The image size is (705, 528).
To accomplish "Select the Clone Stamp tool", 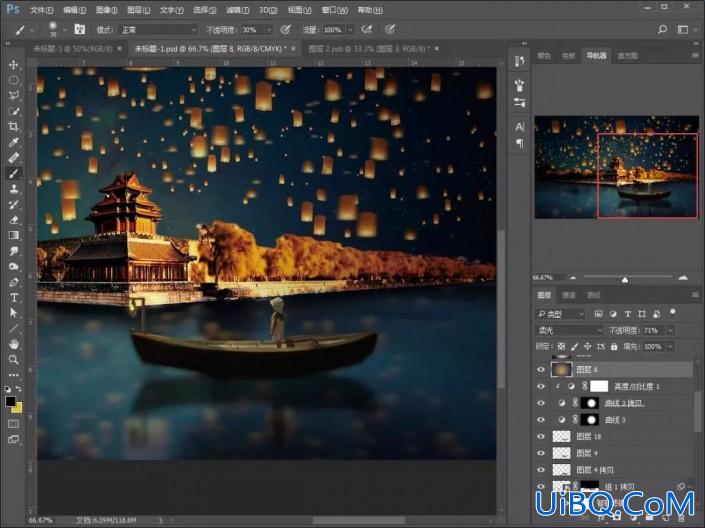I will pos(13,188).
